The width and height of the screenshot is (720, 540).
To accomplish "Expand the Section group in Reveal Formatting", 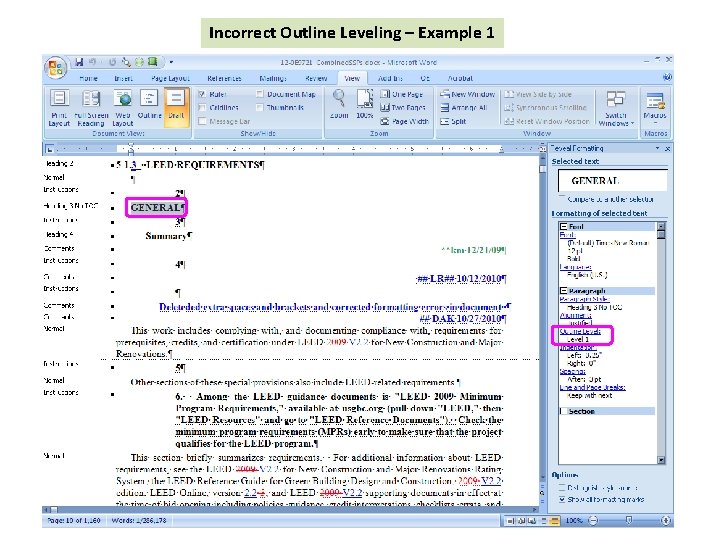I will coord(563,411).
